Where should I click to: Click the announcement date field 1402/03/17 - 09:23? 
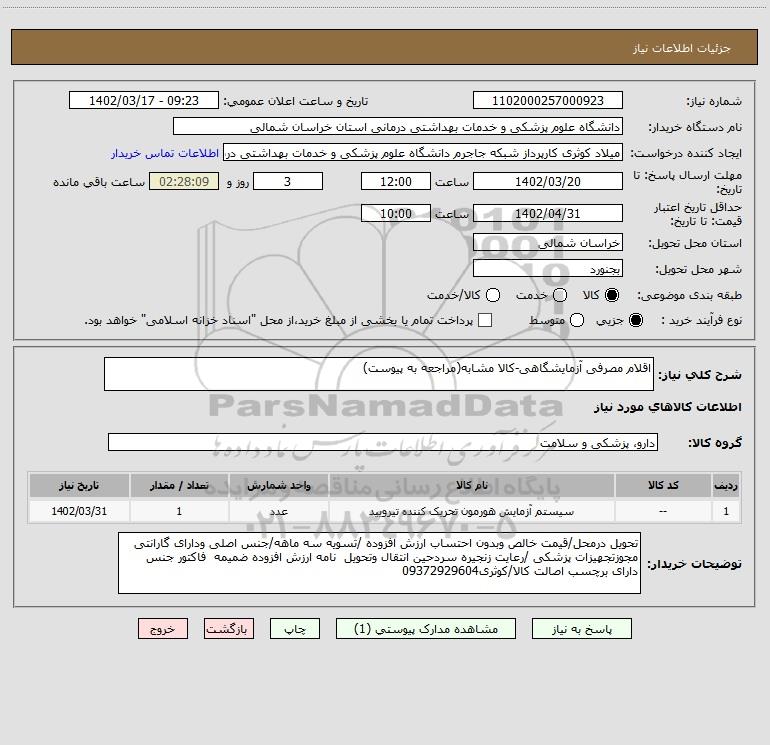coord(144,101)
